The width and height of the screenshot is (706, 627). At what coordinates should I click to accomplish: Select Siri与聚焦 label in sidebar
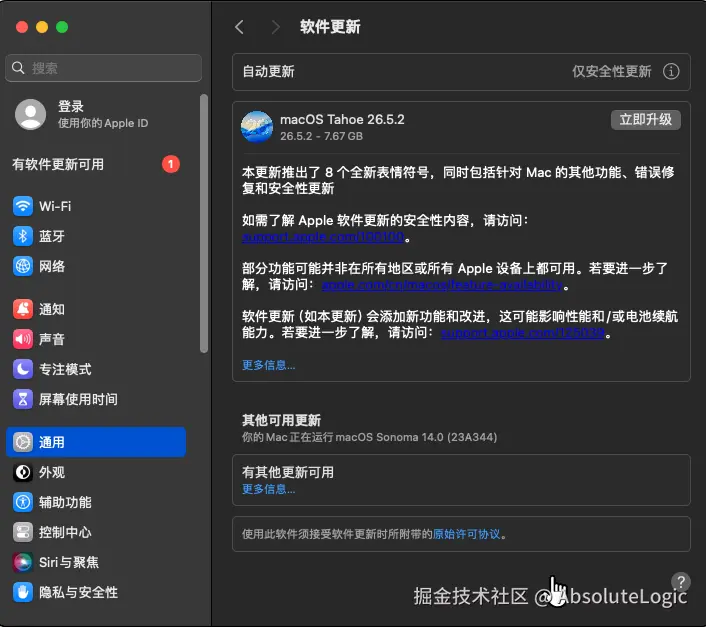click(x=69, y=562)
